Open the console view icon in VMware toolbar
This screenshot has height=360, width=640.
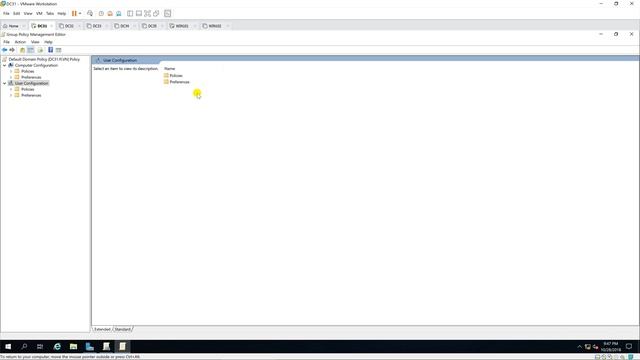[x=167, y=13]
